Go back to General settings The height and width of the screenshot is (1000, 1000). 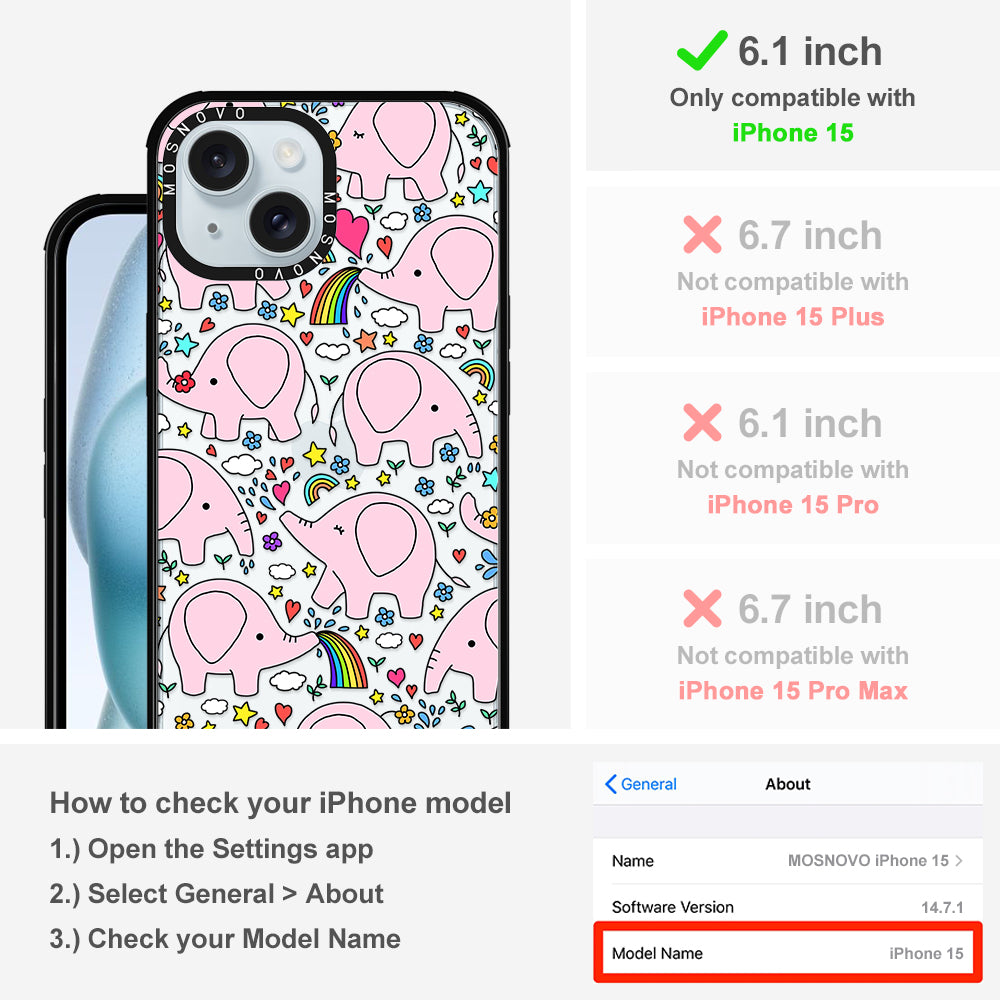click(641, 784)
